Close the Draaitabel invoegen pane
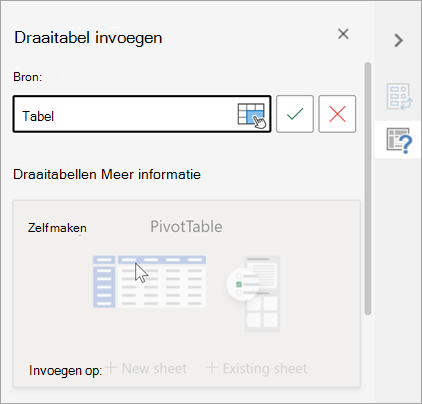422x404 pixels. point(343,34)
